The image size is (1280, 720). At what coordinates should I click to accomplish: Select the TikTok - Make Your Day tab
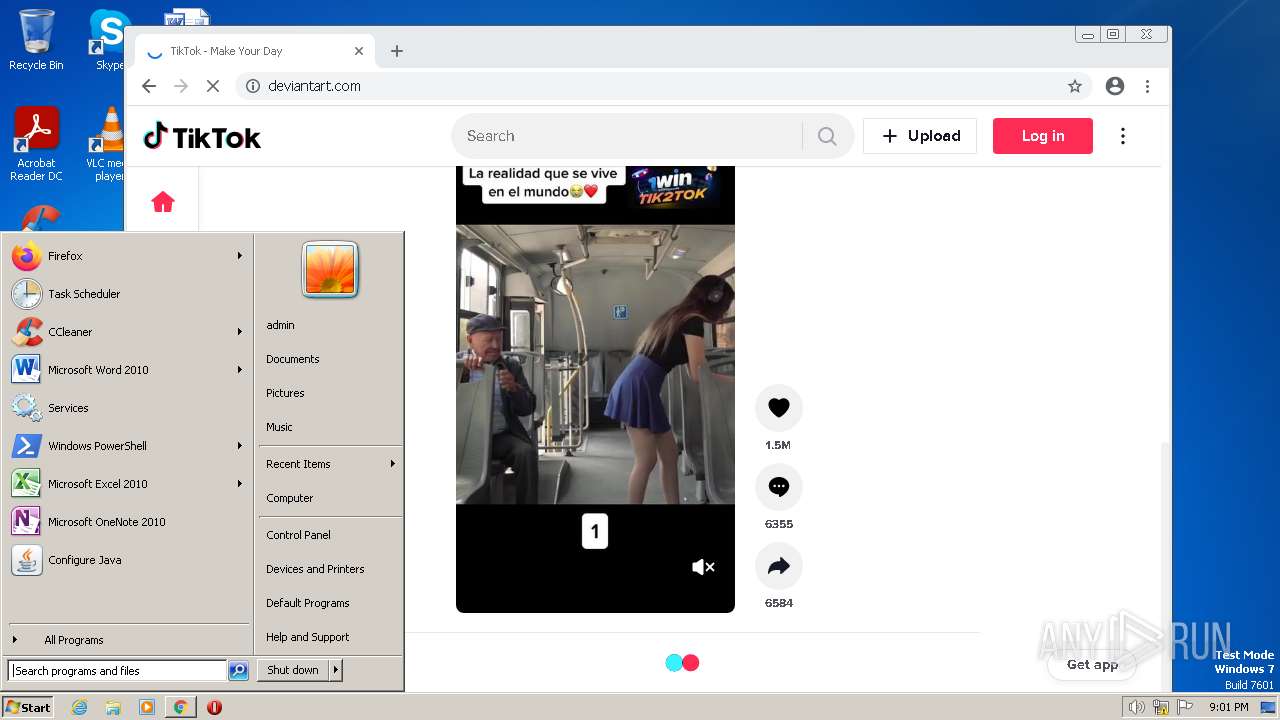(x=253, y=51)
